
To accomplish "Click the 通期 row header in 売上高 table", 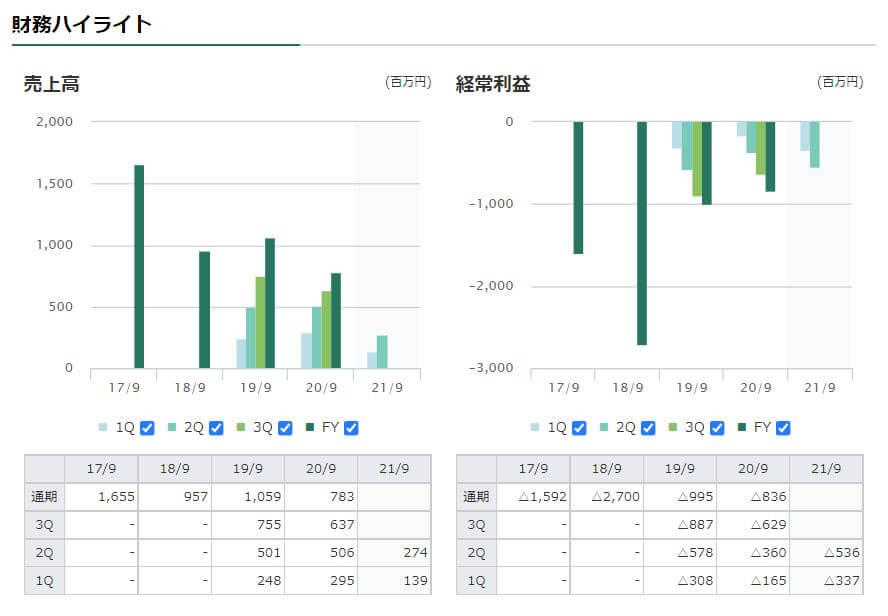I will click(44, 497).
